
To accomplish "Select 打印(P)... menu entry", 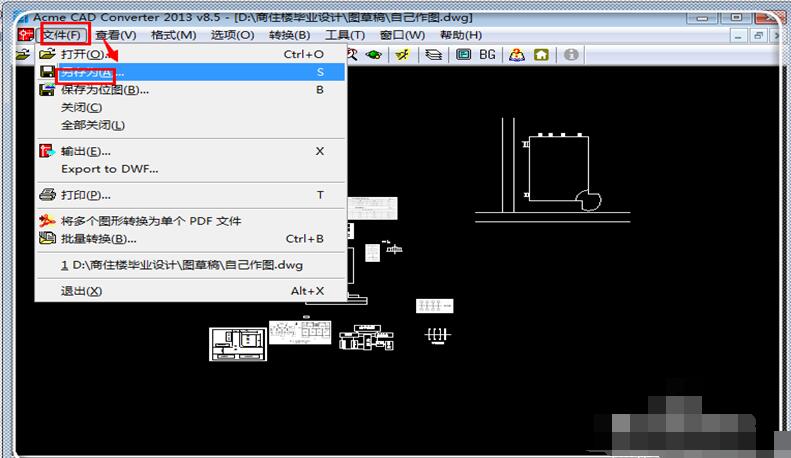I will point(191,195).
